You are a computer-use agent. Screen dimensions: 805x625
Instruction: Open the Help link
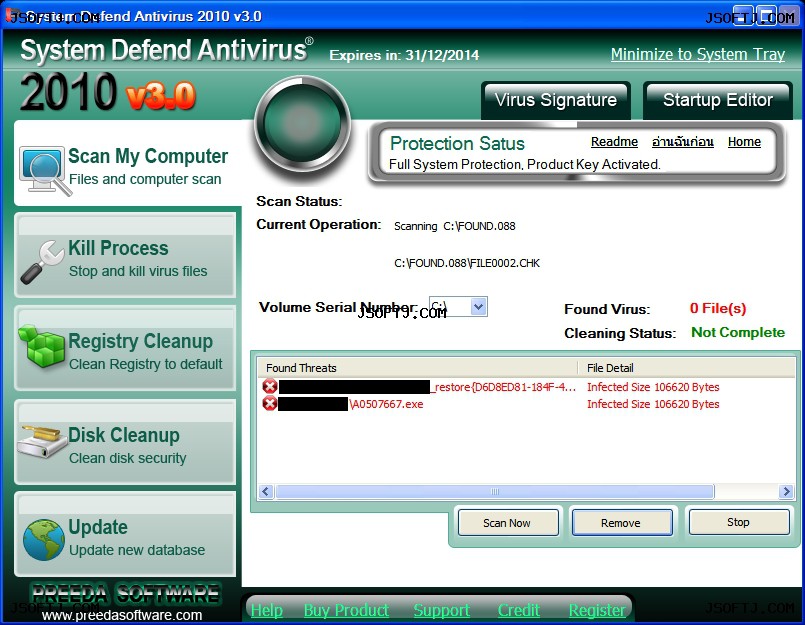click(267, 610)
